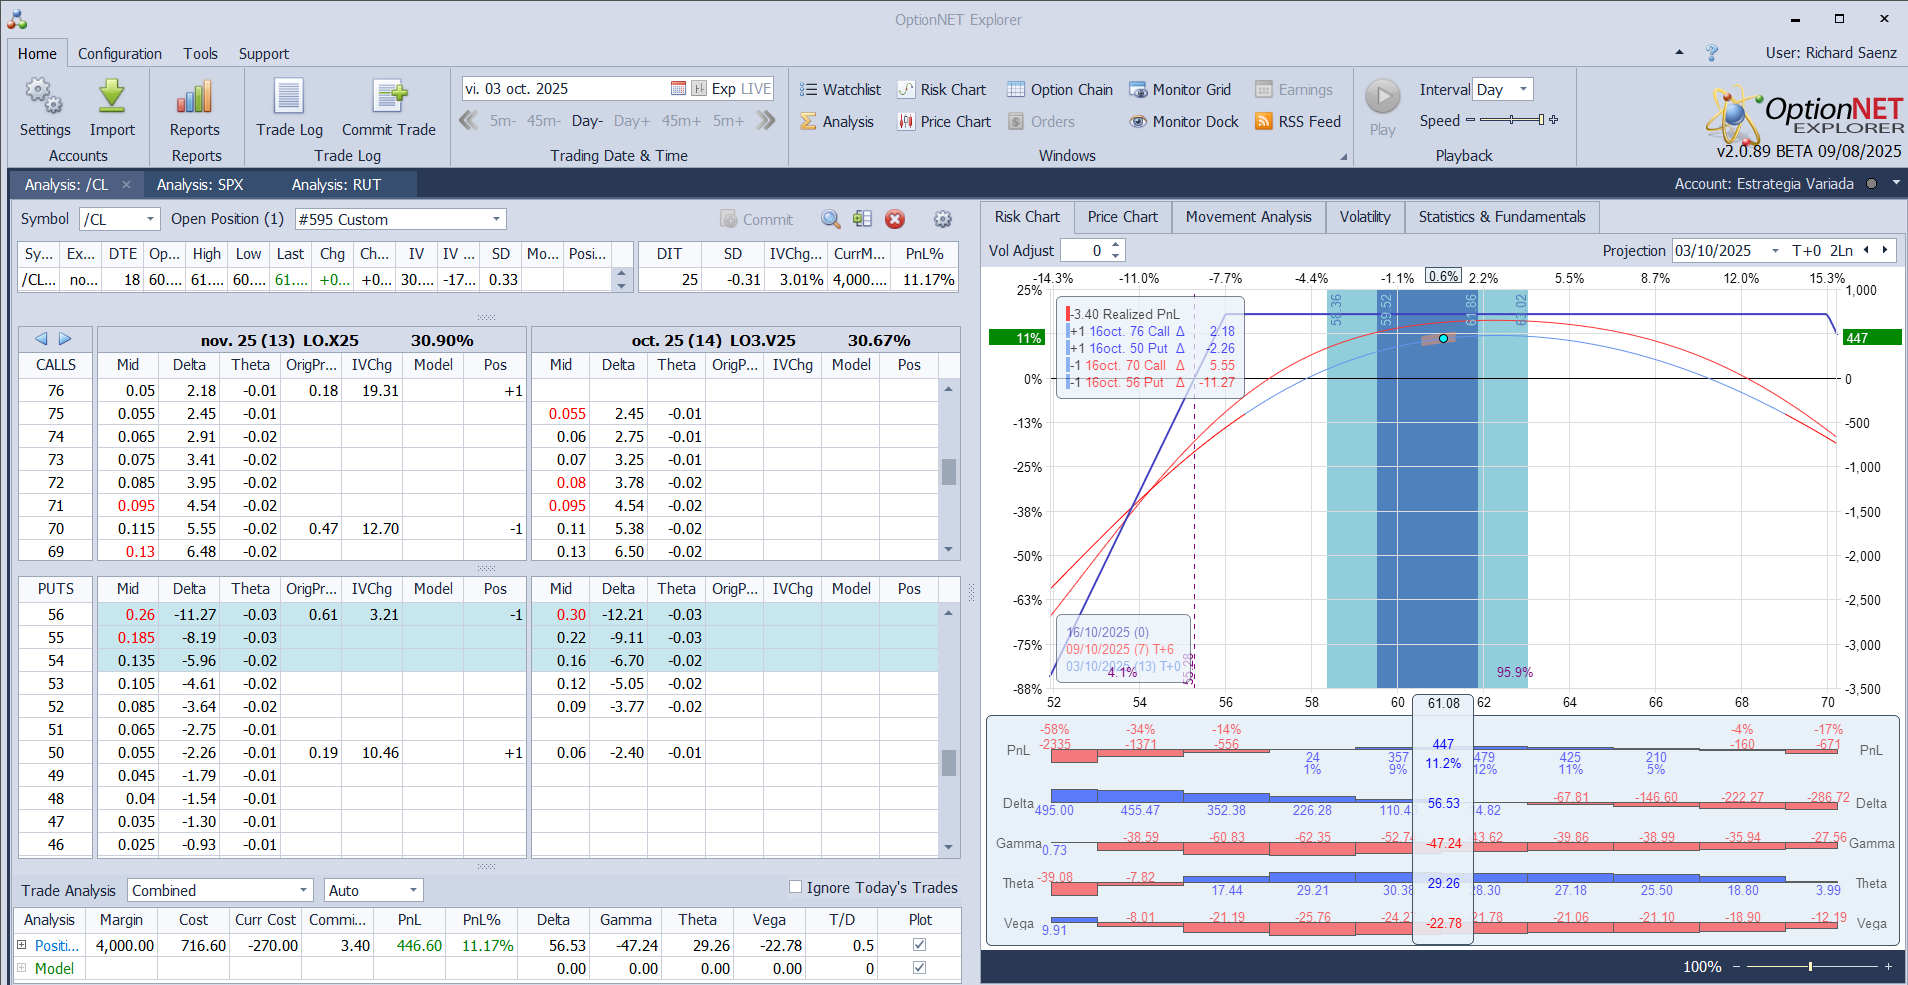Click the red X delete position icon

[x=895, y=219]
